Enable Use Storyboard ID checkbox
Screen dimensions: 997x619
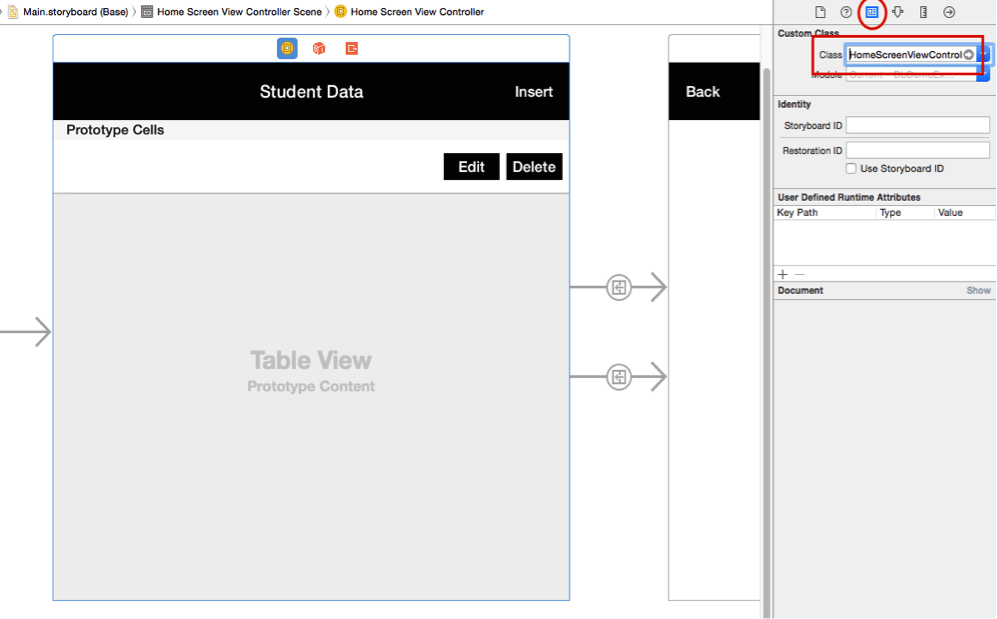tap(851, 168)
